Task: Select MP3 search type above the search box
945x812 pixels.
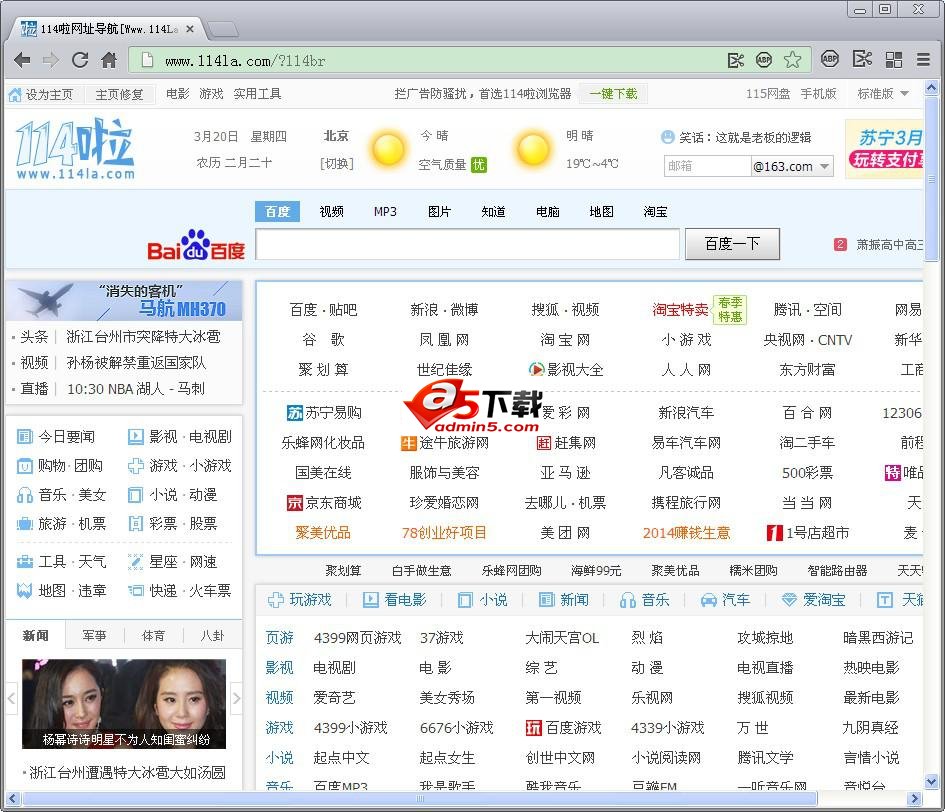Action: click(x=385, y=212)
